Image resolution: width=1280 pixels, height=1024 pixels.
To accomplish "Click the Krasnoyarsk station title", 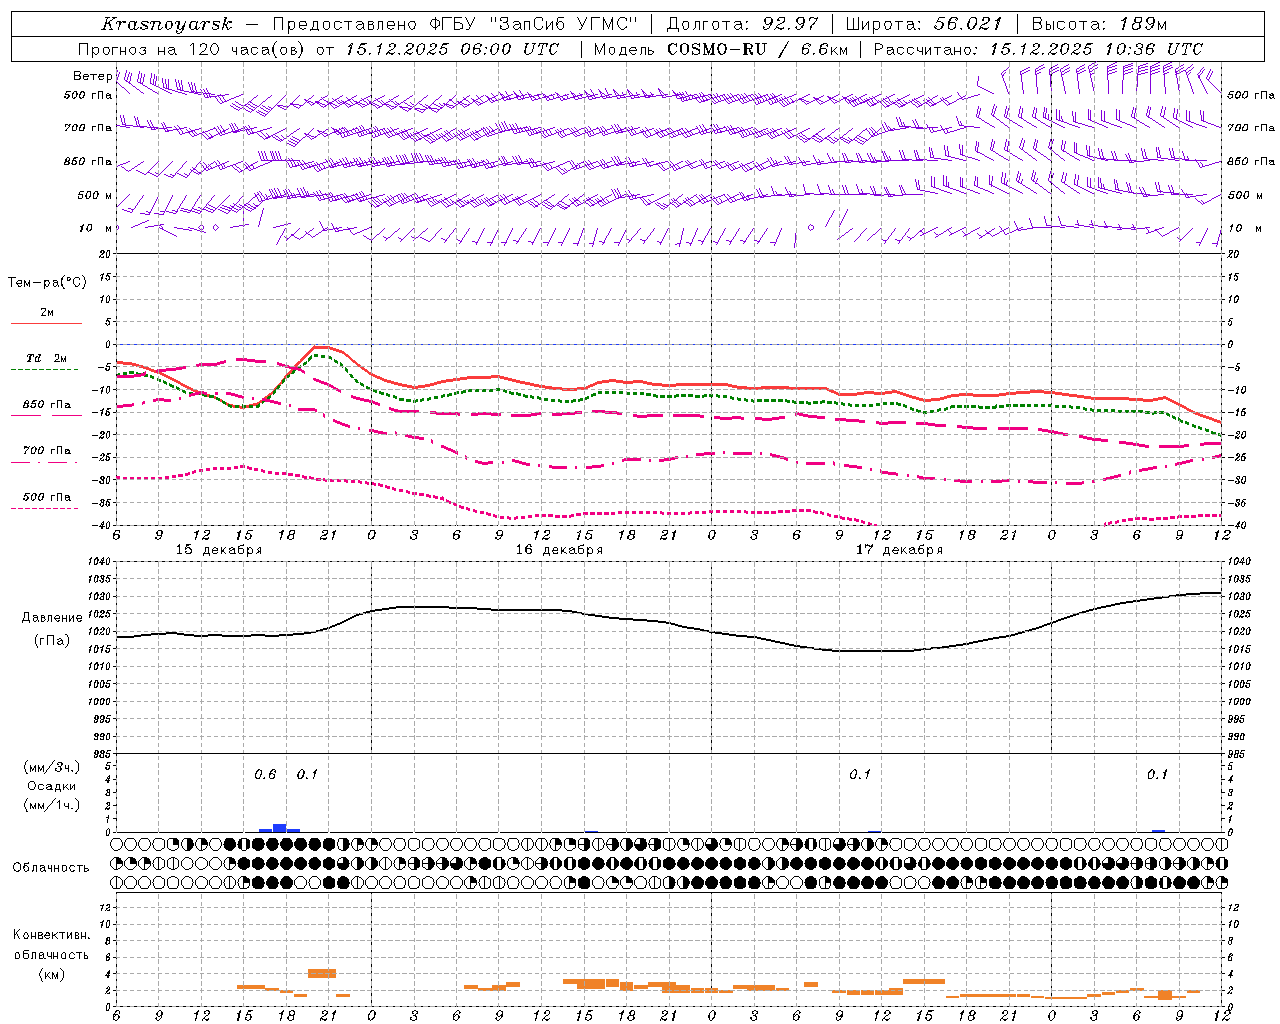I will click(167, 24).
